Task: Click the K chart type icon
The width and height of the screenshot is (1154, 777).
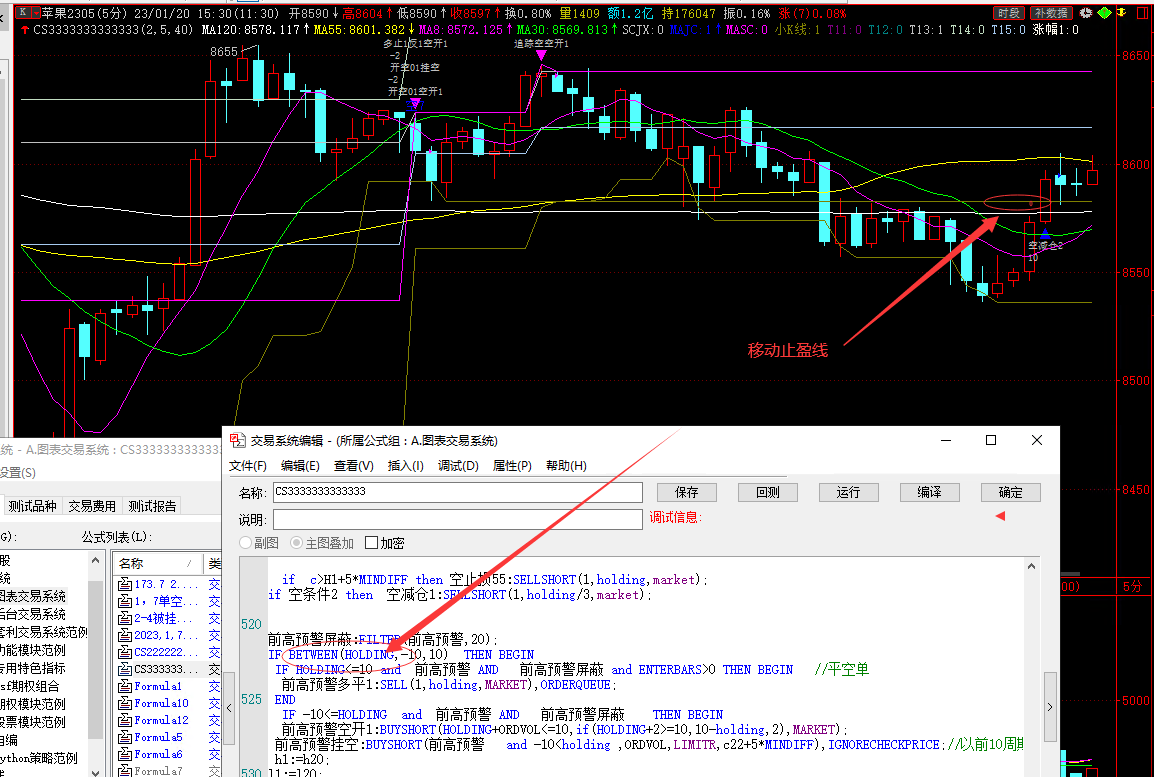Action: point(23,13)
